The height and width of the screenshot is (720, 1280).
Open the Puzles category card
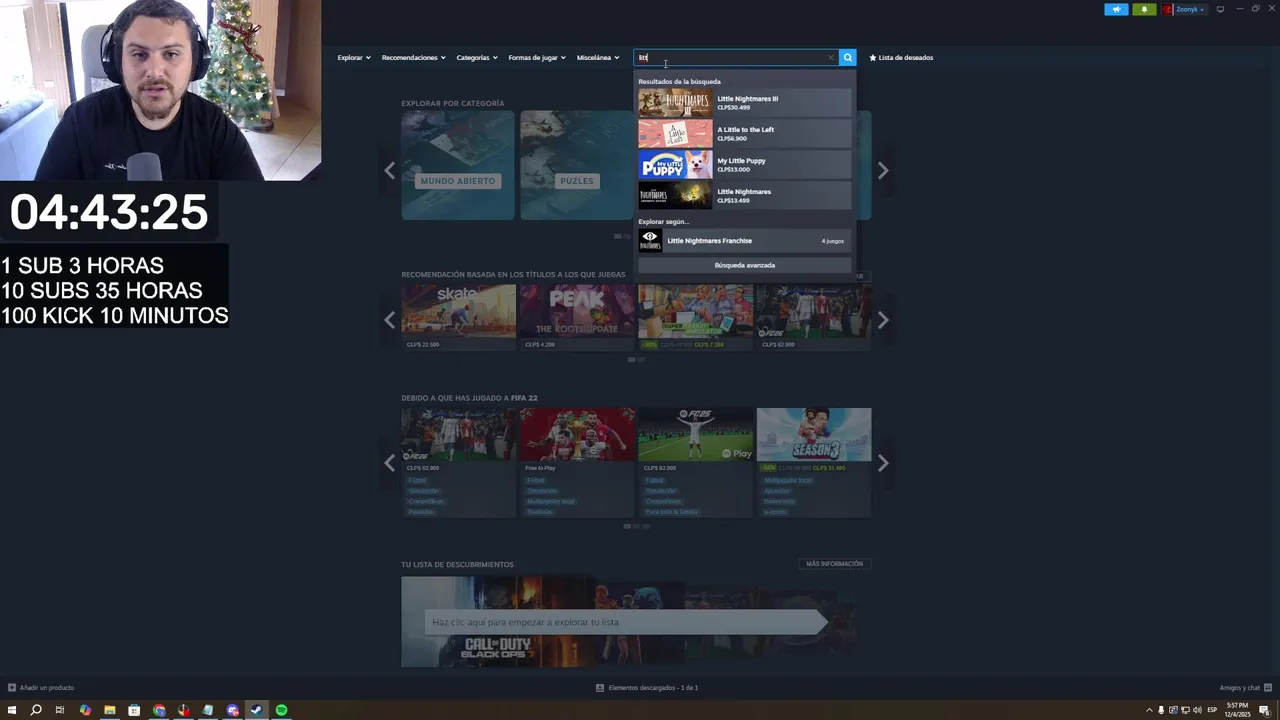[576, 165]
